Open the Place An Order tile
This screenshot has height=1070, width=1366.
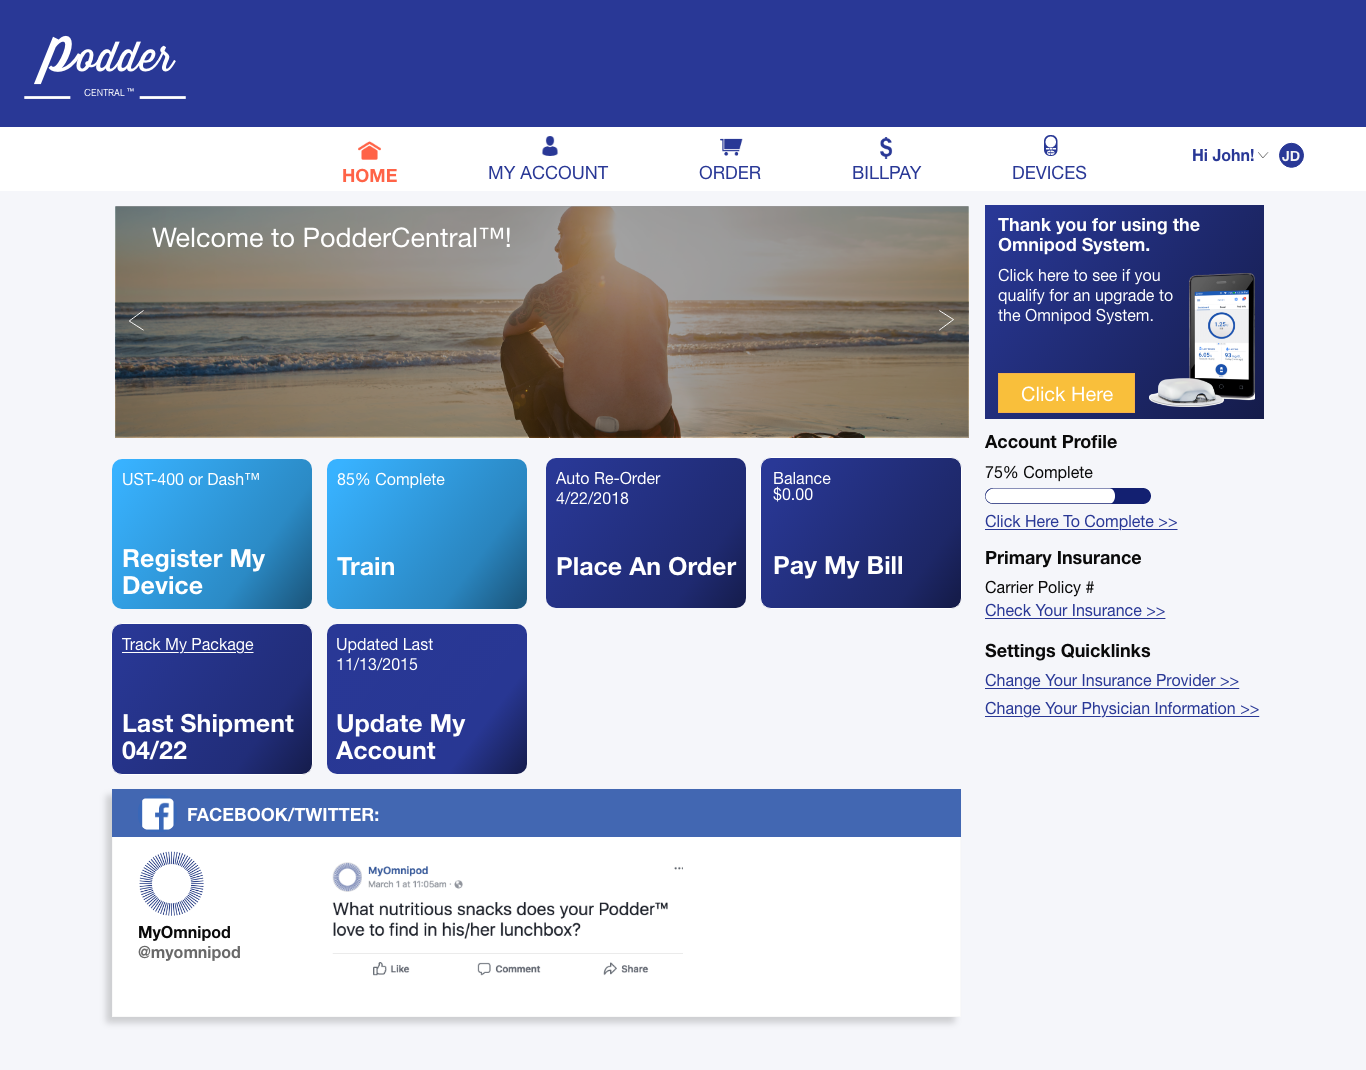646,533
